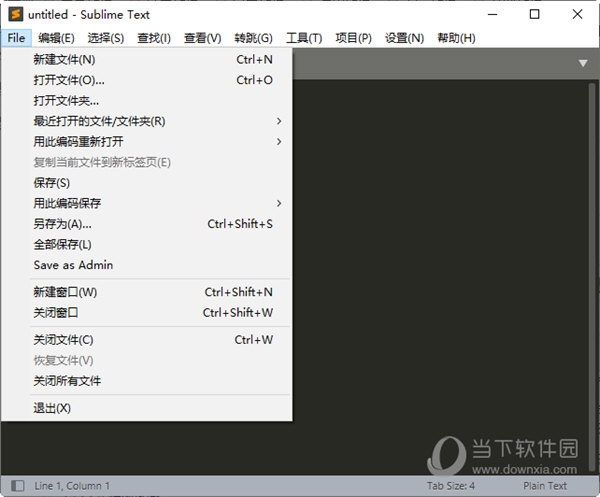Choose 保存(S) menu entry

tap(147, 183)
